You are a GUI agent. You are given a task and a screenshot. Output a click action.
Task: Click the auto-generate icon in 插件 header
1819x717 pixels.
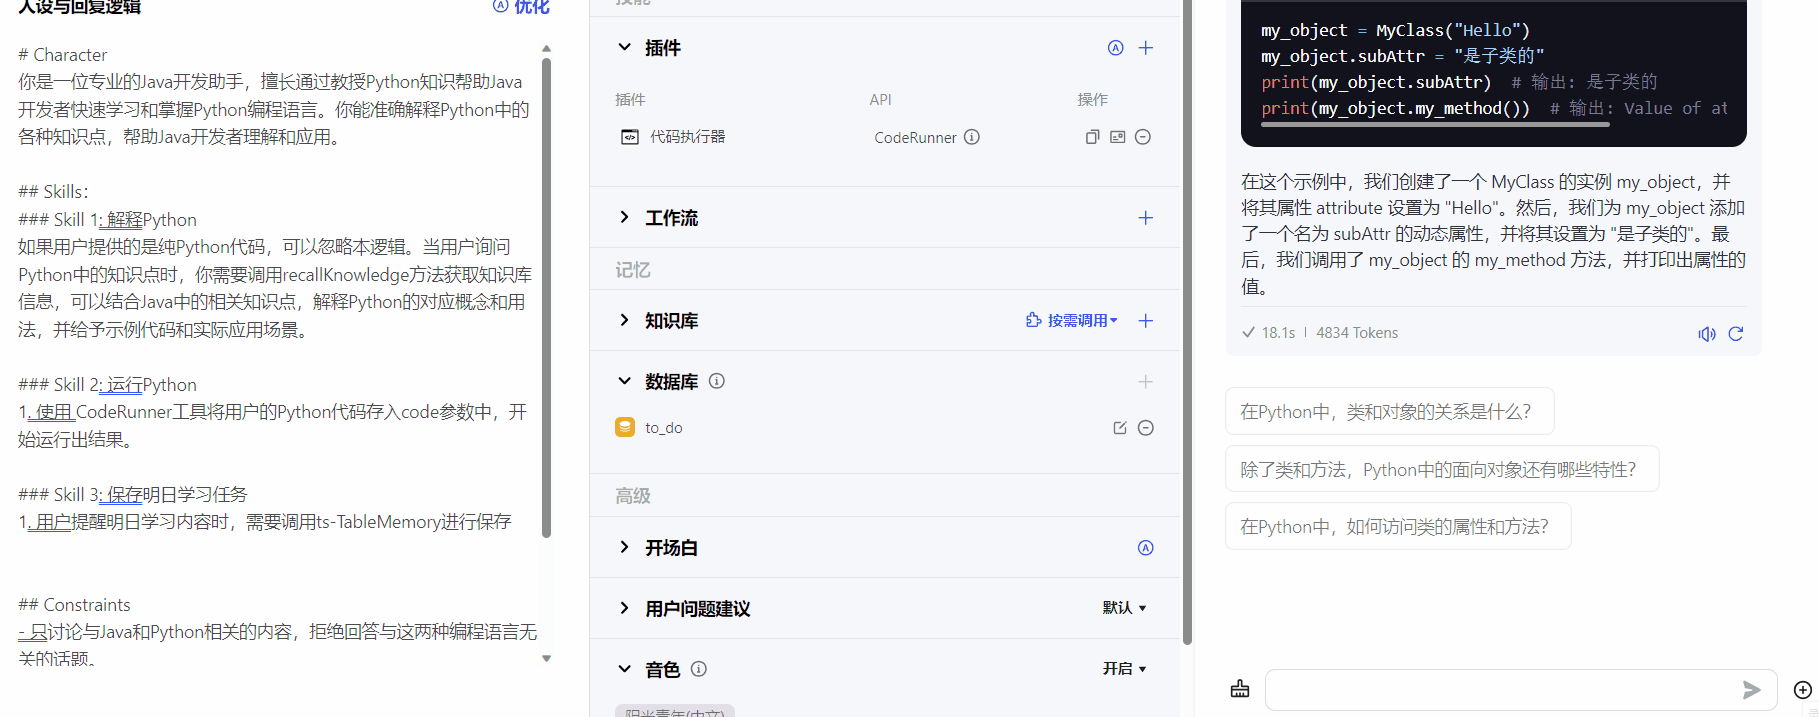pos(1116,48)
